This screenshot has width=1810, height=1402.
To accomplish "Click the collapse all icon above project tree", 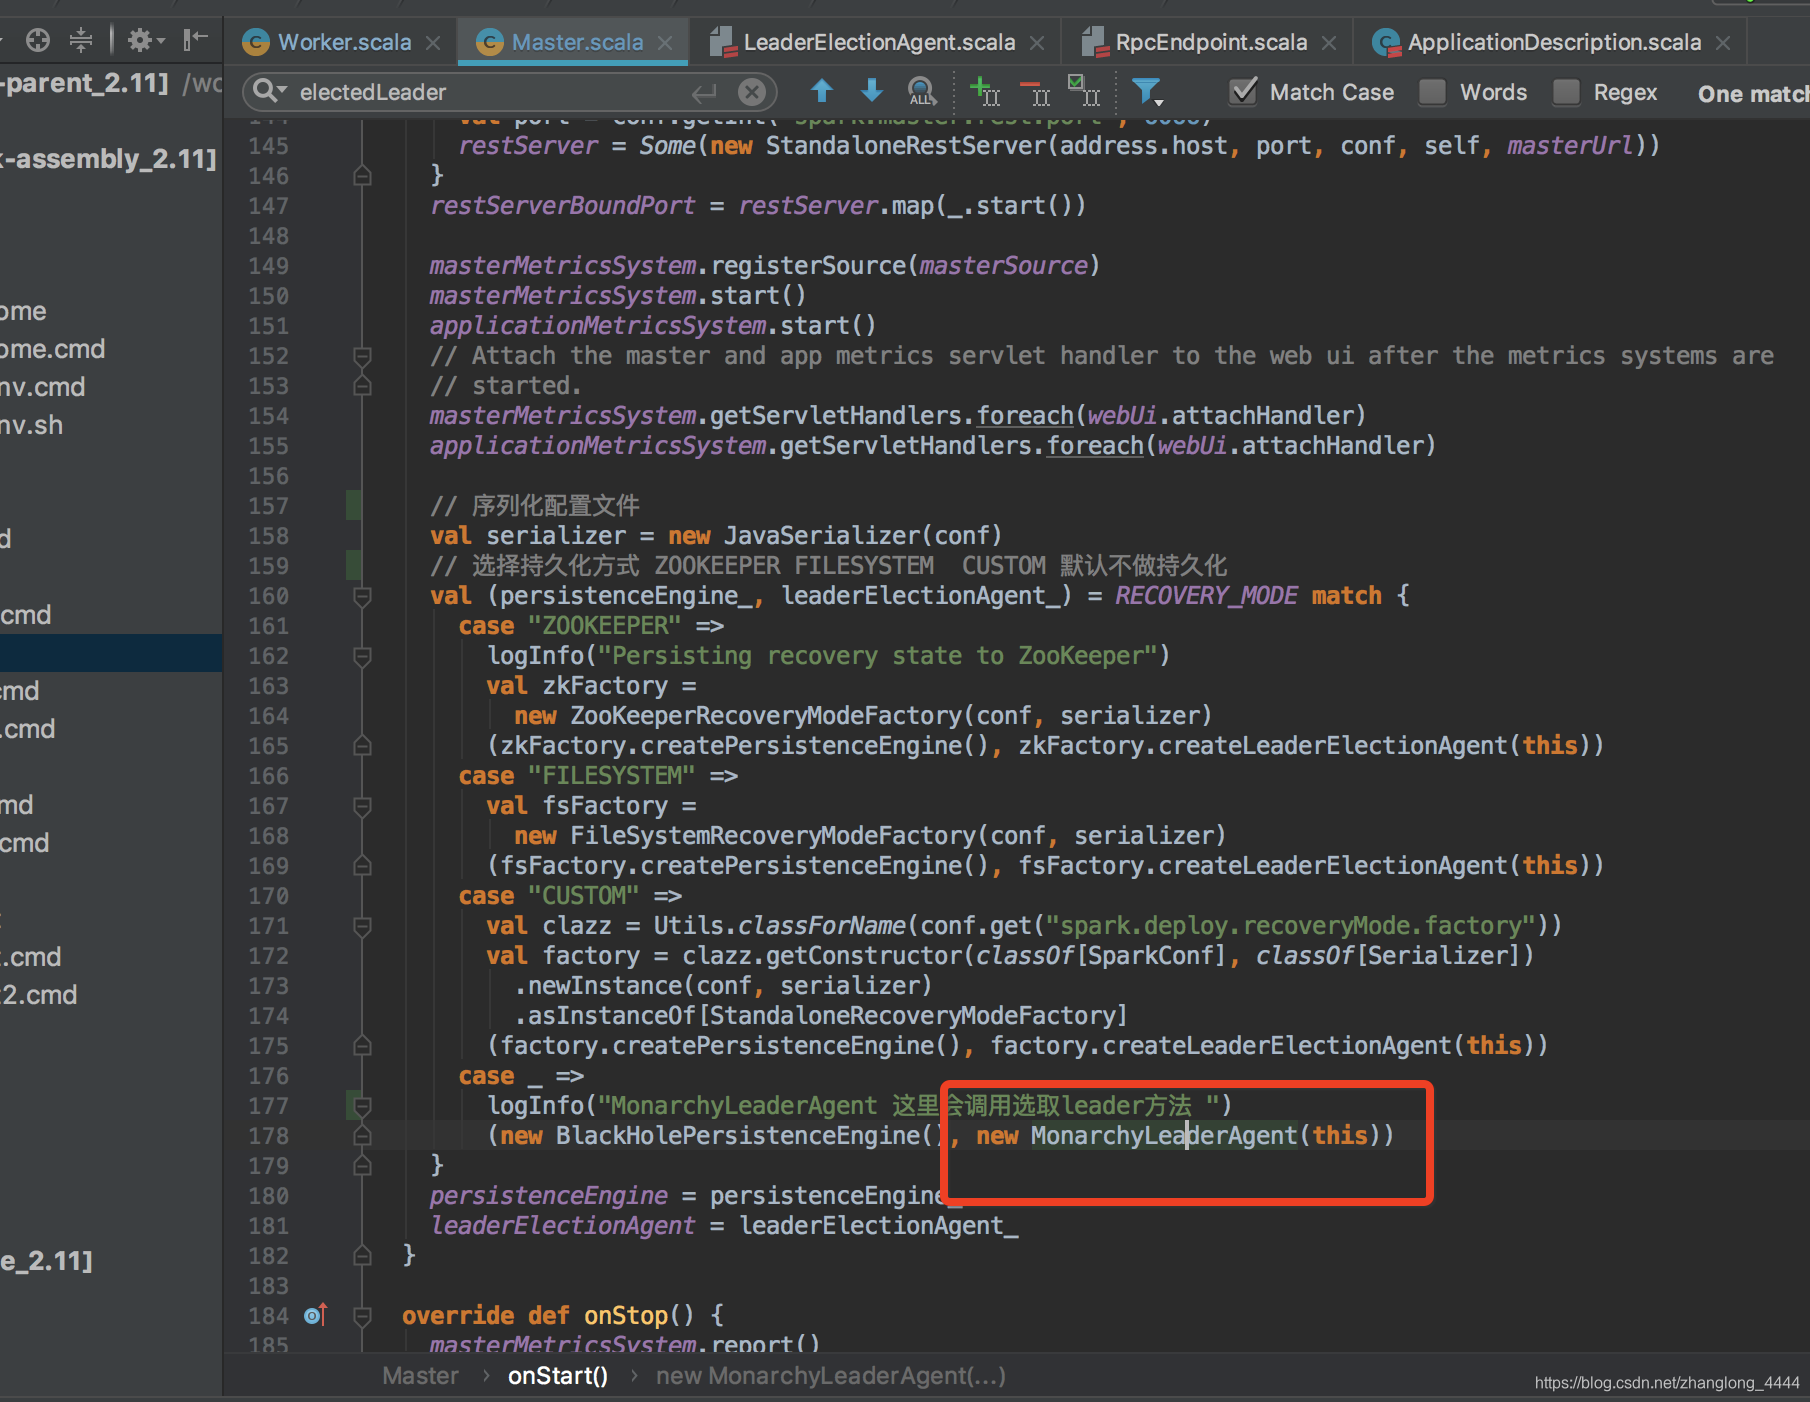I will [x=80, y=39].
